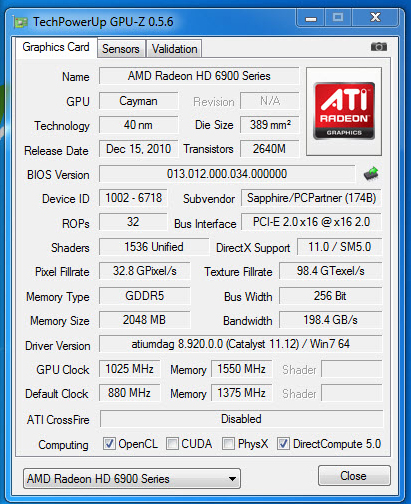
Task: Switch to the Sensors tab
Action: (x=121, y=49)
